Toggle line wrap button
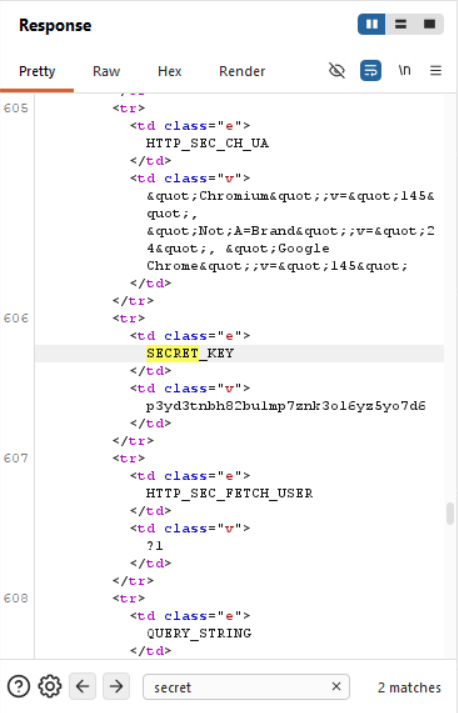The height and width of the screenshot is (713, 458). [371, 70]
